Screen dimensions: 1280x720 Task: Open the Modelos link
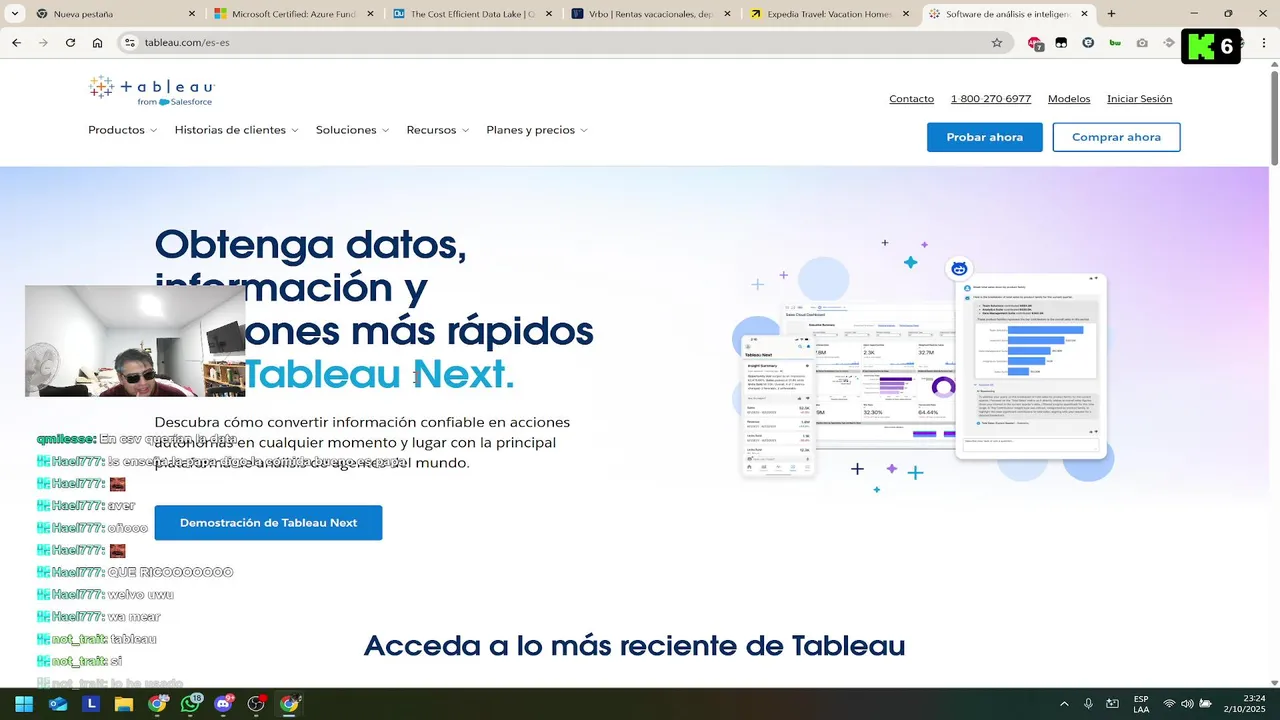click(1069, 99)
